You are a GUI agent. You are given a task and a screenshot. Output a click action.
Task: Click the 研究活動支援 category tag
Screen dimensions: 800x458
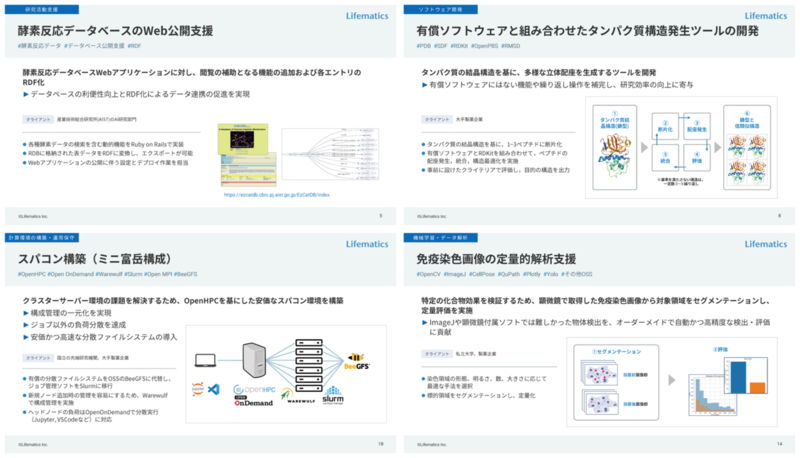click(42, 9)
